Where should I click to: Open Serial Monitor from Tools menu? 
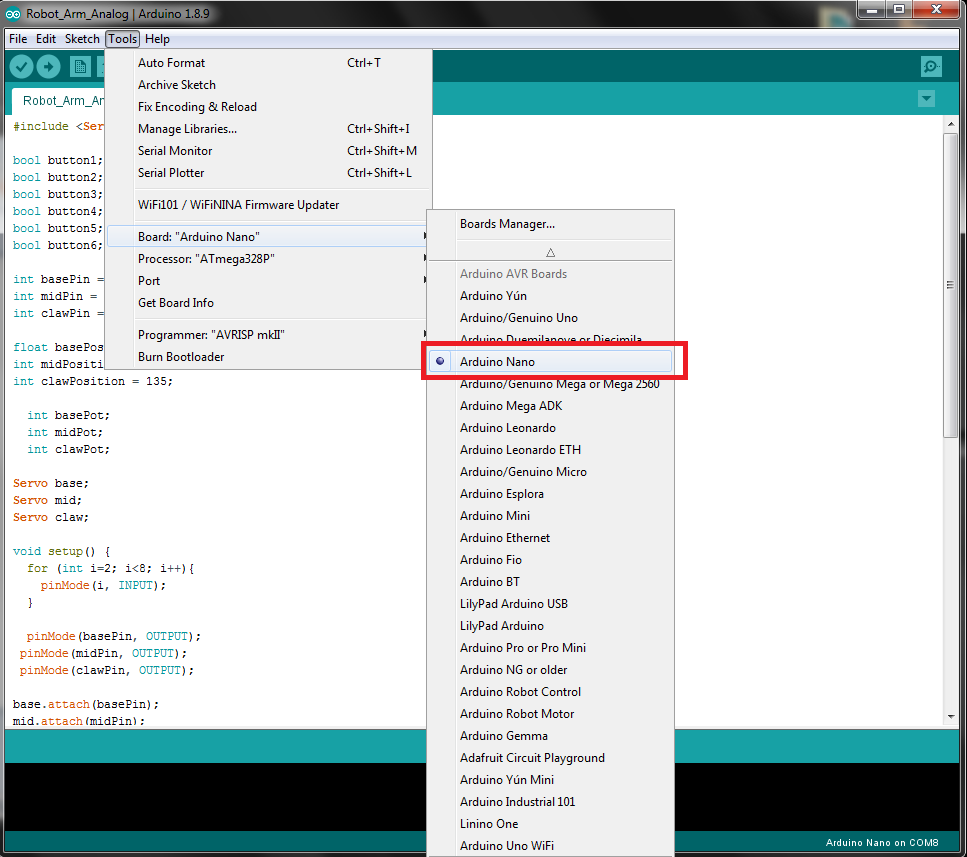click(x=268, y=151)
